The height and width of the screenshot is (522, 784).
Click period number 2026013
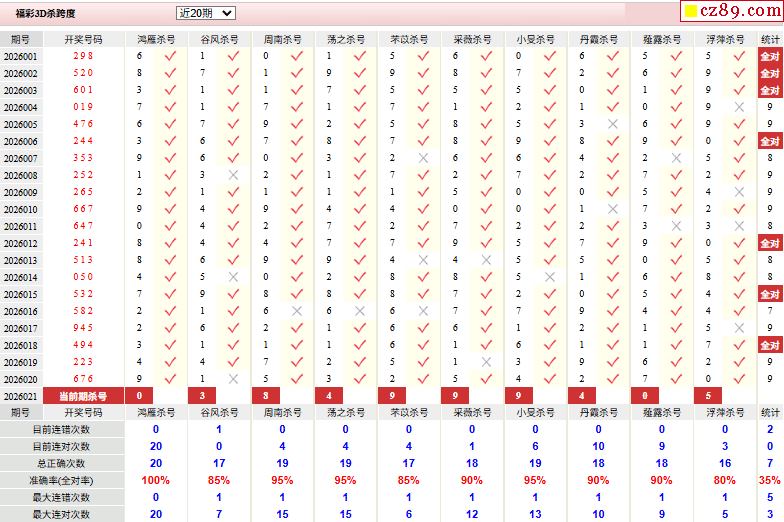(x=20, y=260)
